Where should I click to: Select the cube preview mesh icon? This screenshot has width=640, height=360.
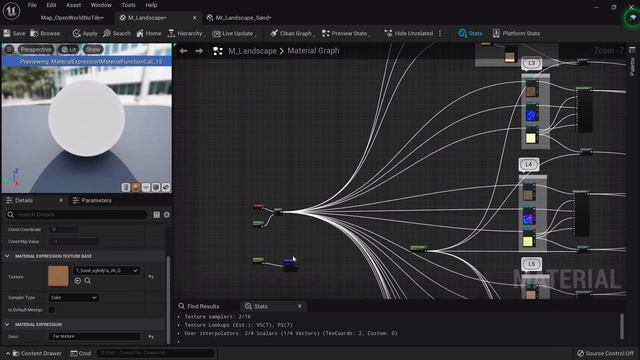(156, 187)
